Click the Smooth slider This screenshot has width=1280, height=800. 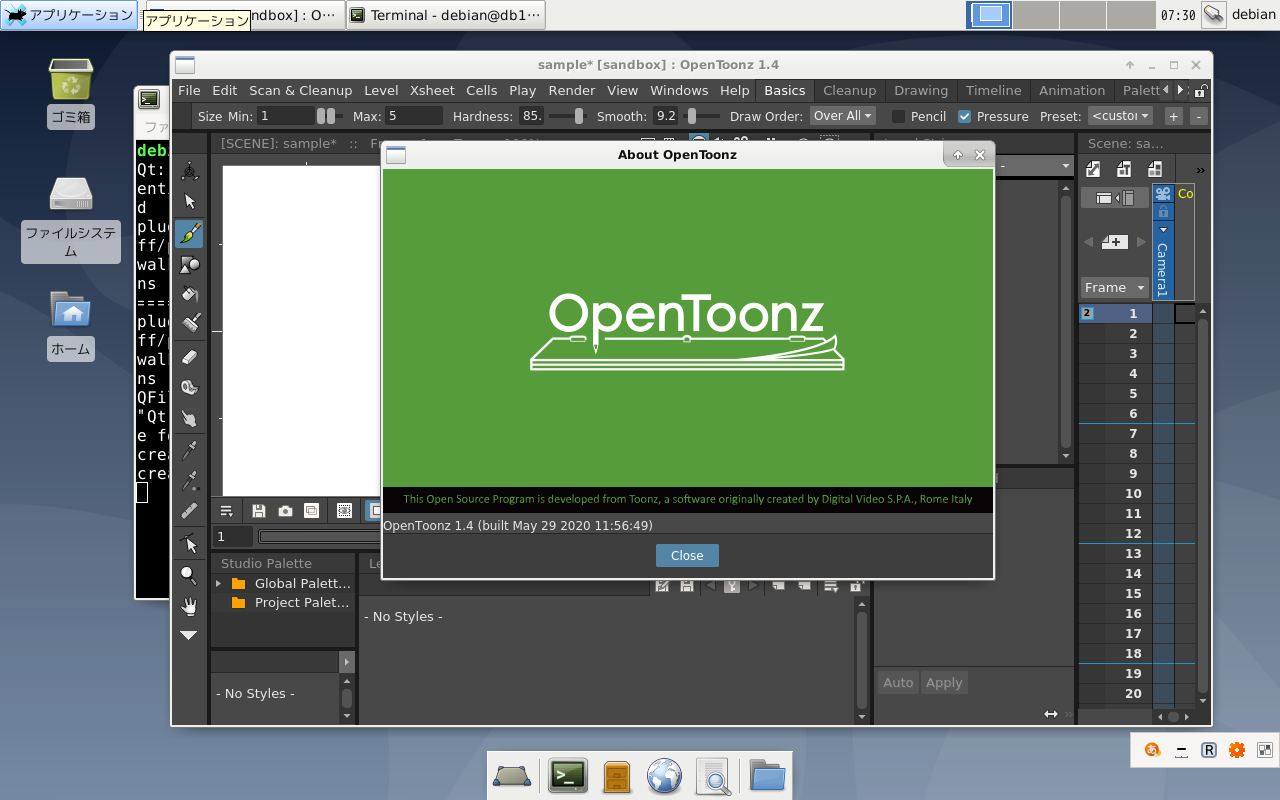tap(702, 116)
